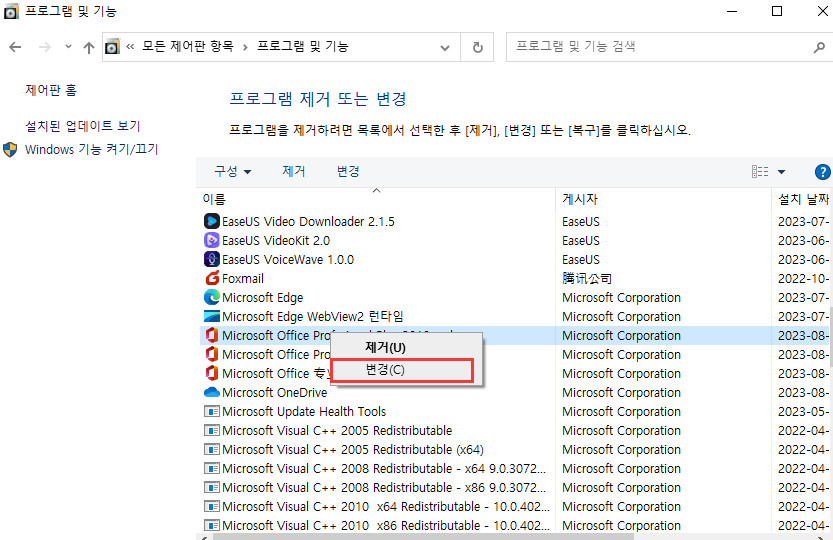Go up one level with up arrow
The width and height of the screenshot is (833, 540).
pos(89,47)
